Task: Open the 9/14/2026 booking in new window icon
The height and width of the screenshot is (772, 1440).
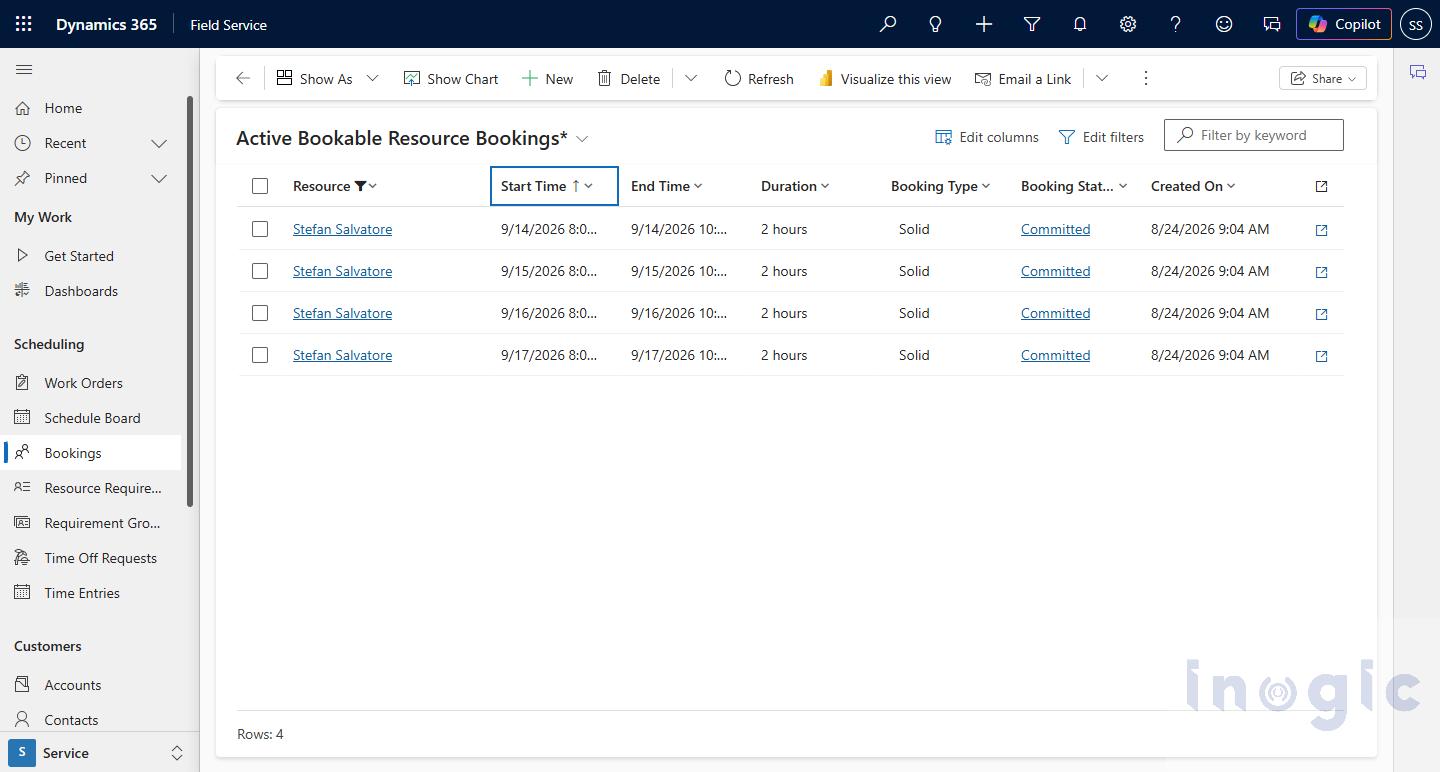Action: click(x=1321, y=230)
